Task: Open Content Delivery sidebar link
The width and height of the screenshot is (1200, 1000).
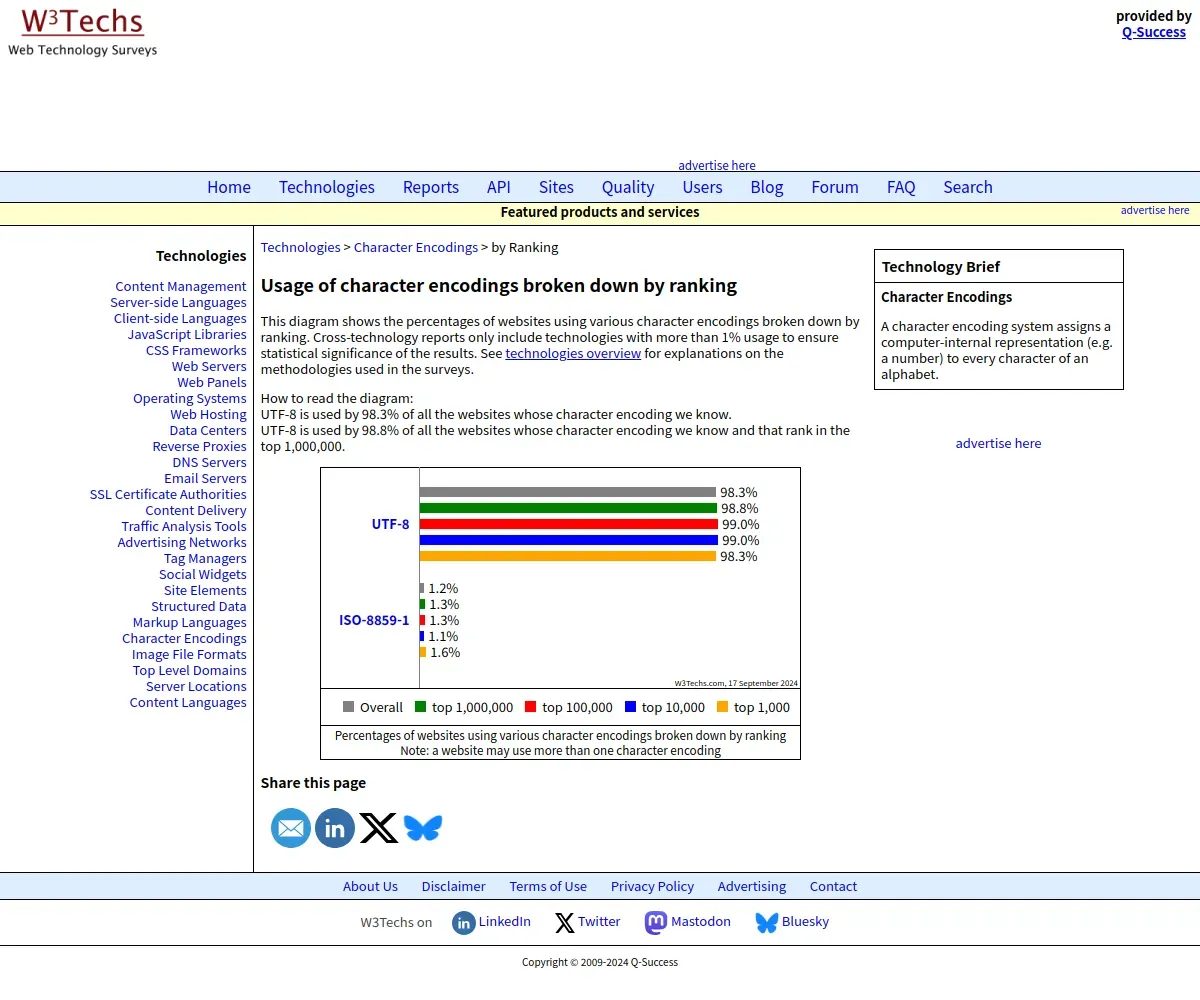Action: pyautogui.click(x=196, y=510)
